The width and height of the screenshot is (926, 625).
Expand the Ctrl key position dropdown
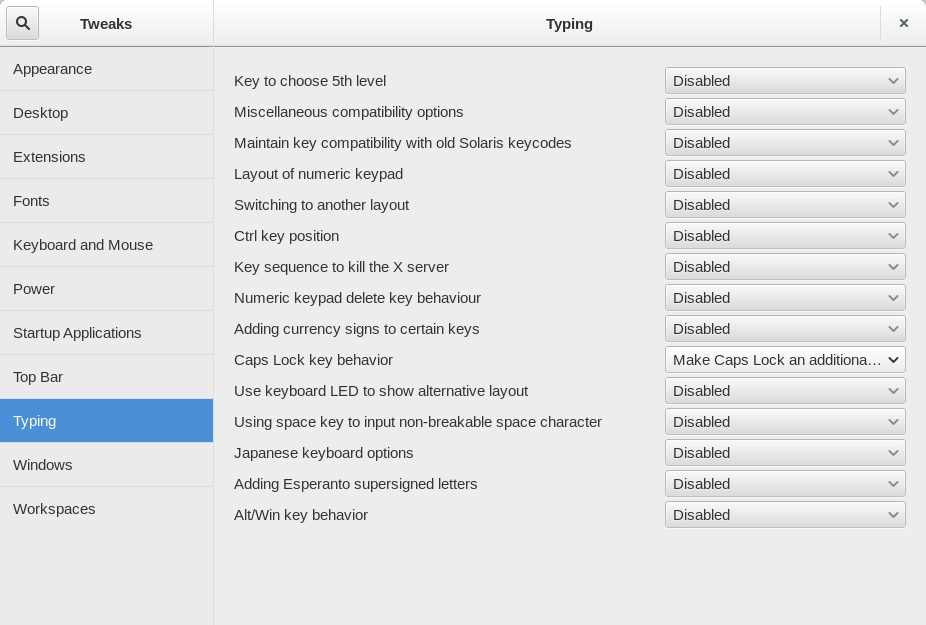coord(785,236)
